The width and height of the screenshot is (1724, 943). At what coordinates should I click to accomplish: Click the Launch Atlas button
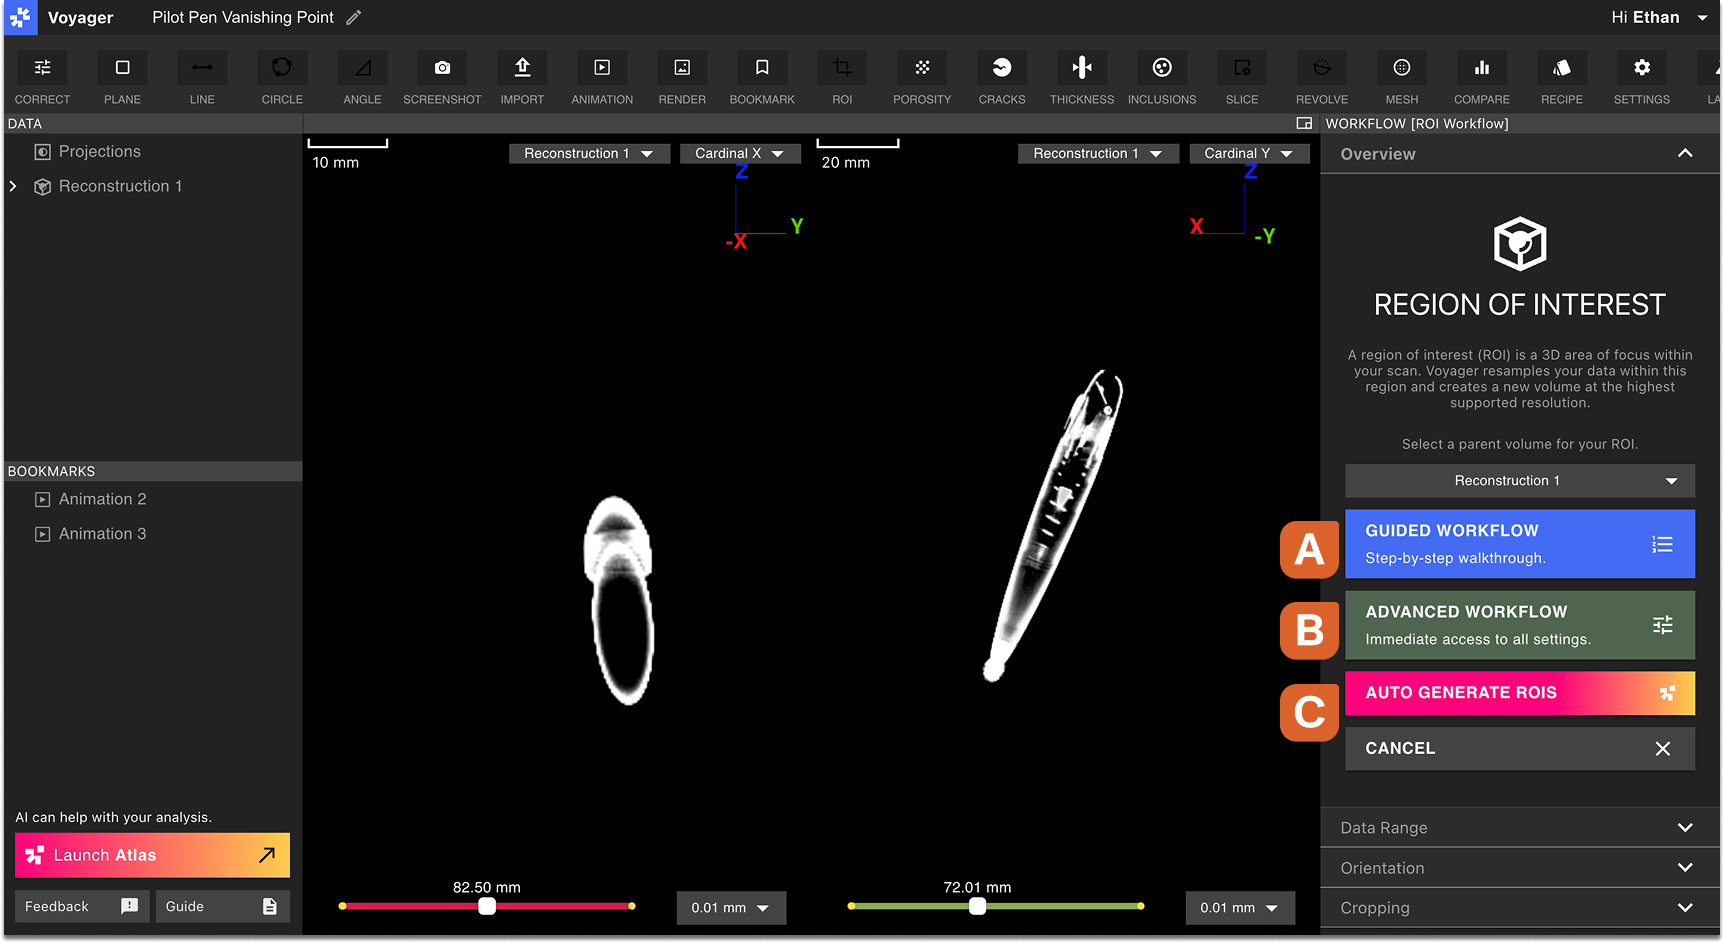coord(151,855)
